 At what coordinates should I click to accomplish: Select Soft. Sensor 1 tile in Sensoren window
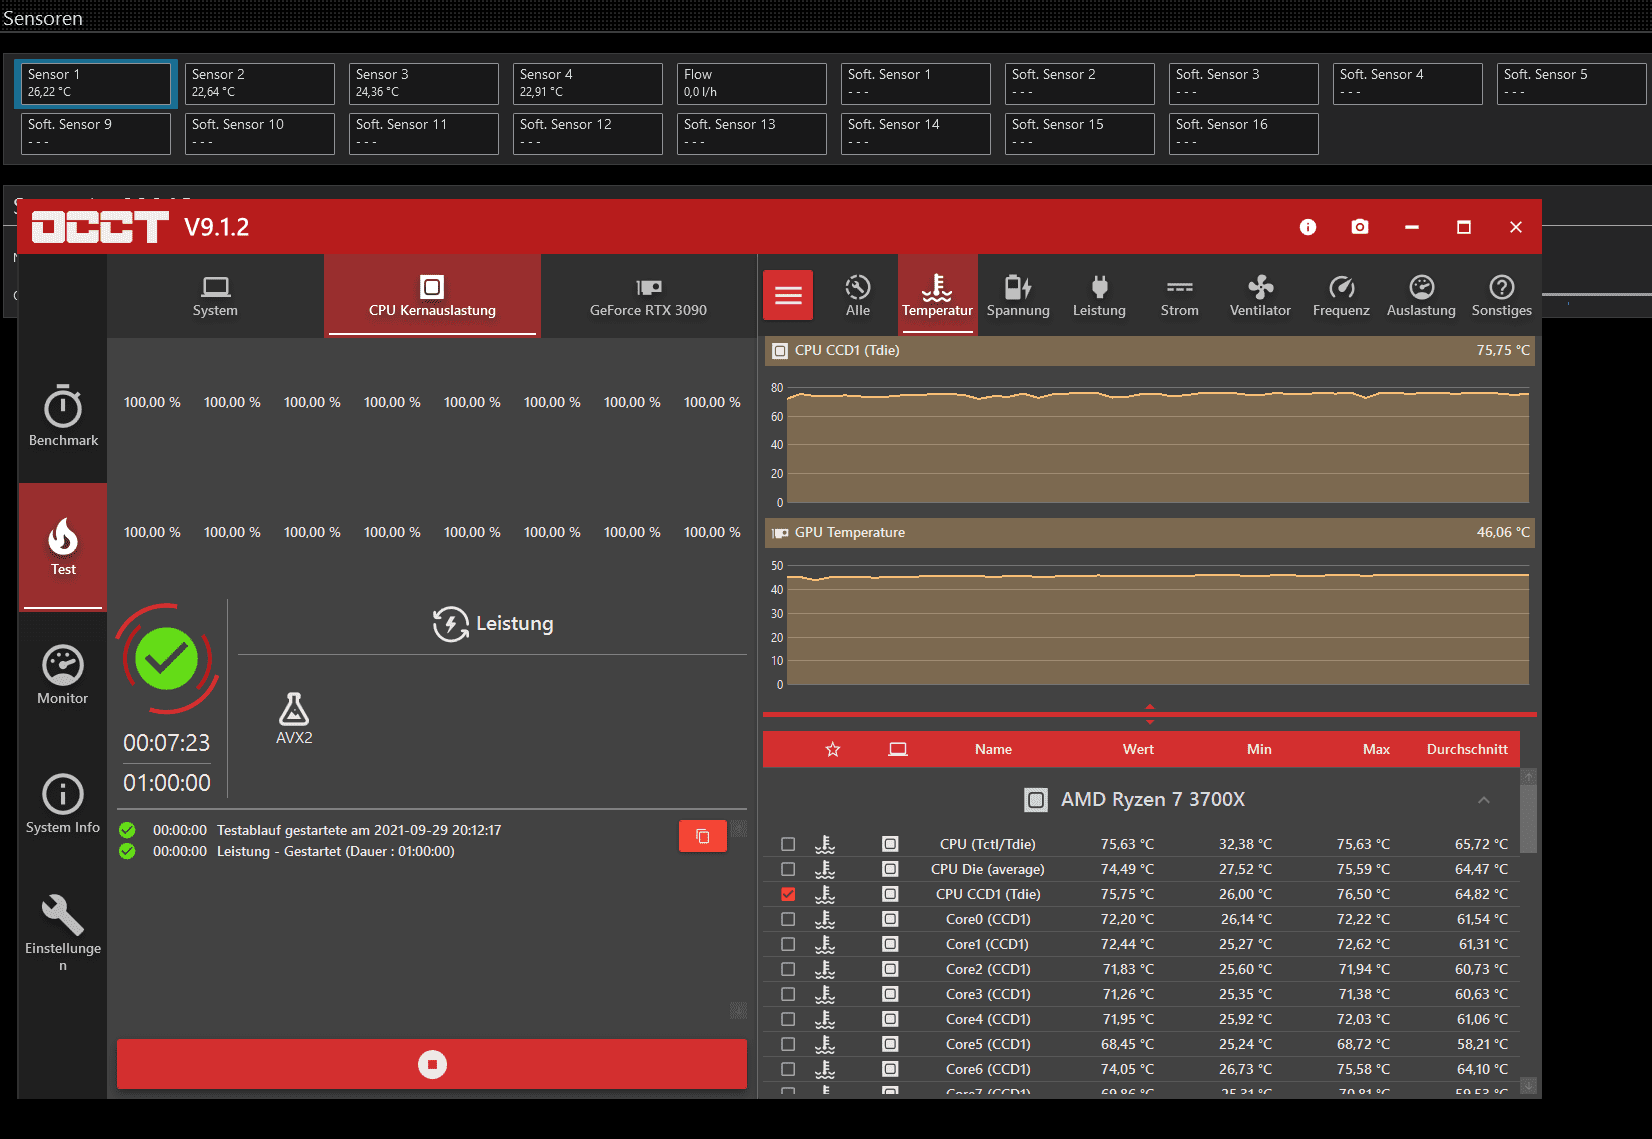(x=916, y=83)
